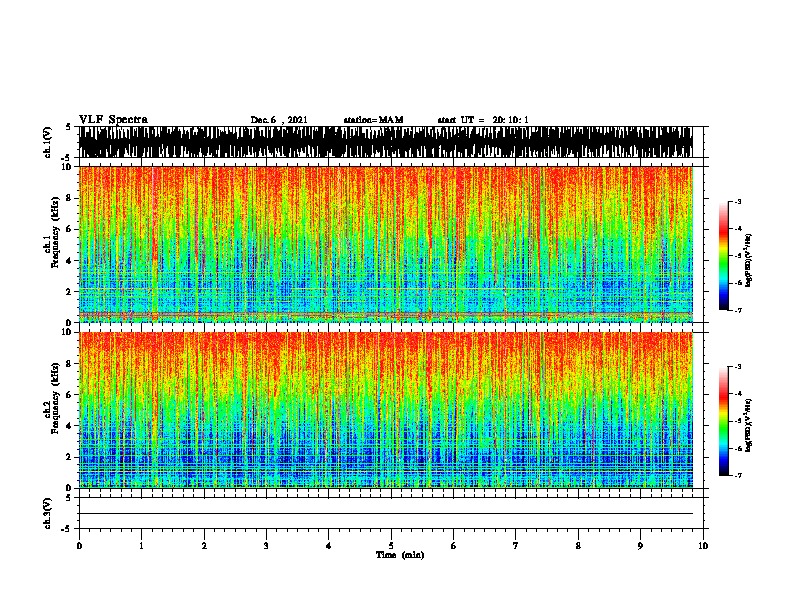Click the "-5" tick of ch.1(V) axis
The image size is (792, 612).
(x=67, y=158)
